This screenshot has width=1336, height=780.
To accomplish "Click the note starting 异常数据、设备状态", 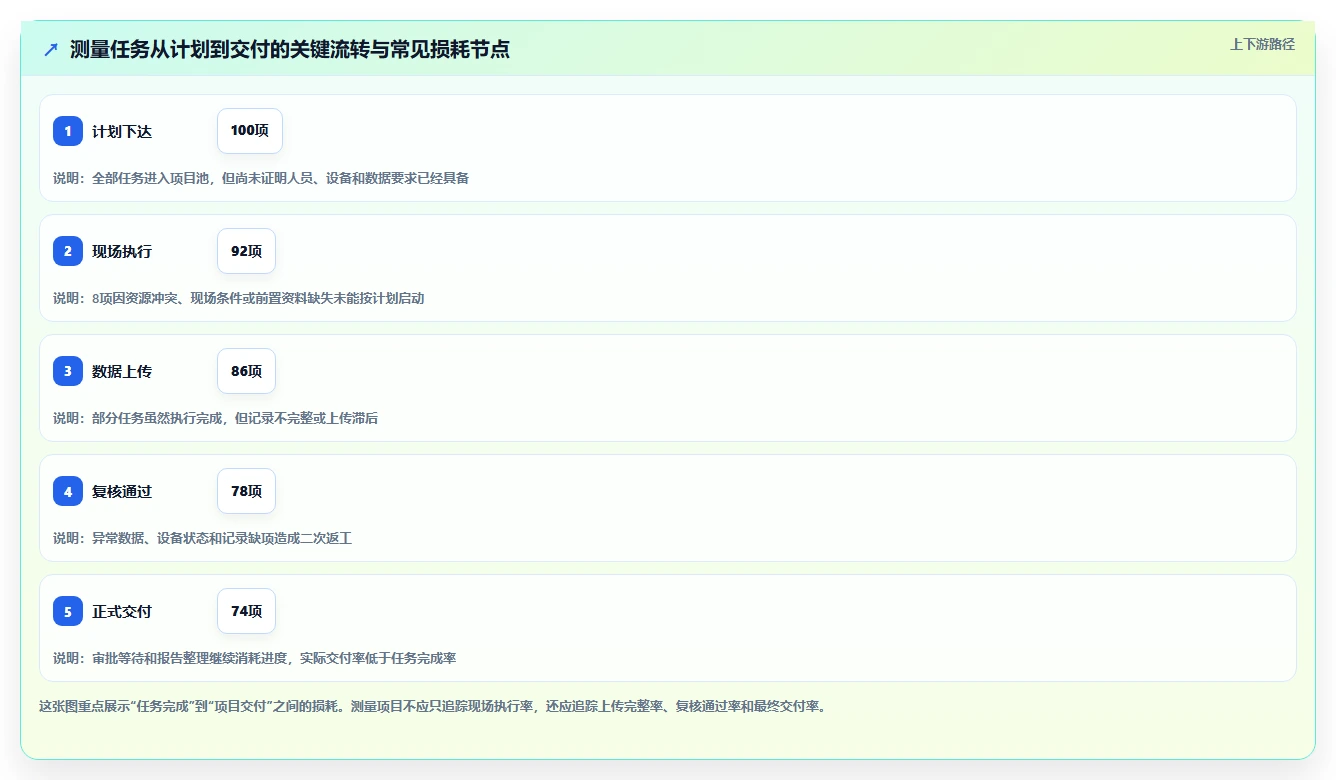I will [202, 538].
